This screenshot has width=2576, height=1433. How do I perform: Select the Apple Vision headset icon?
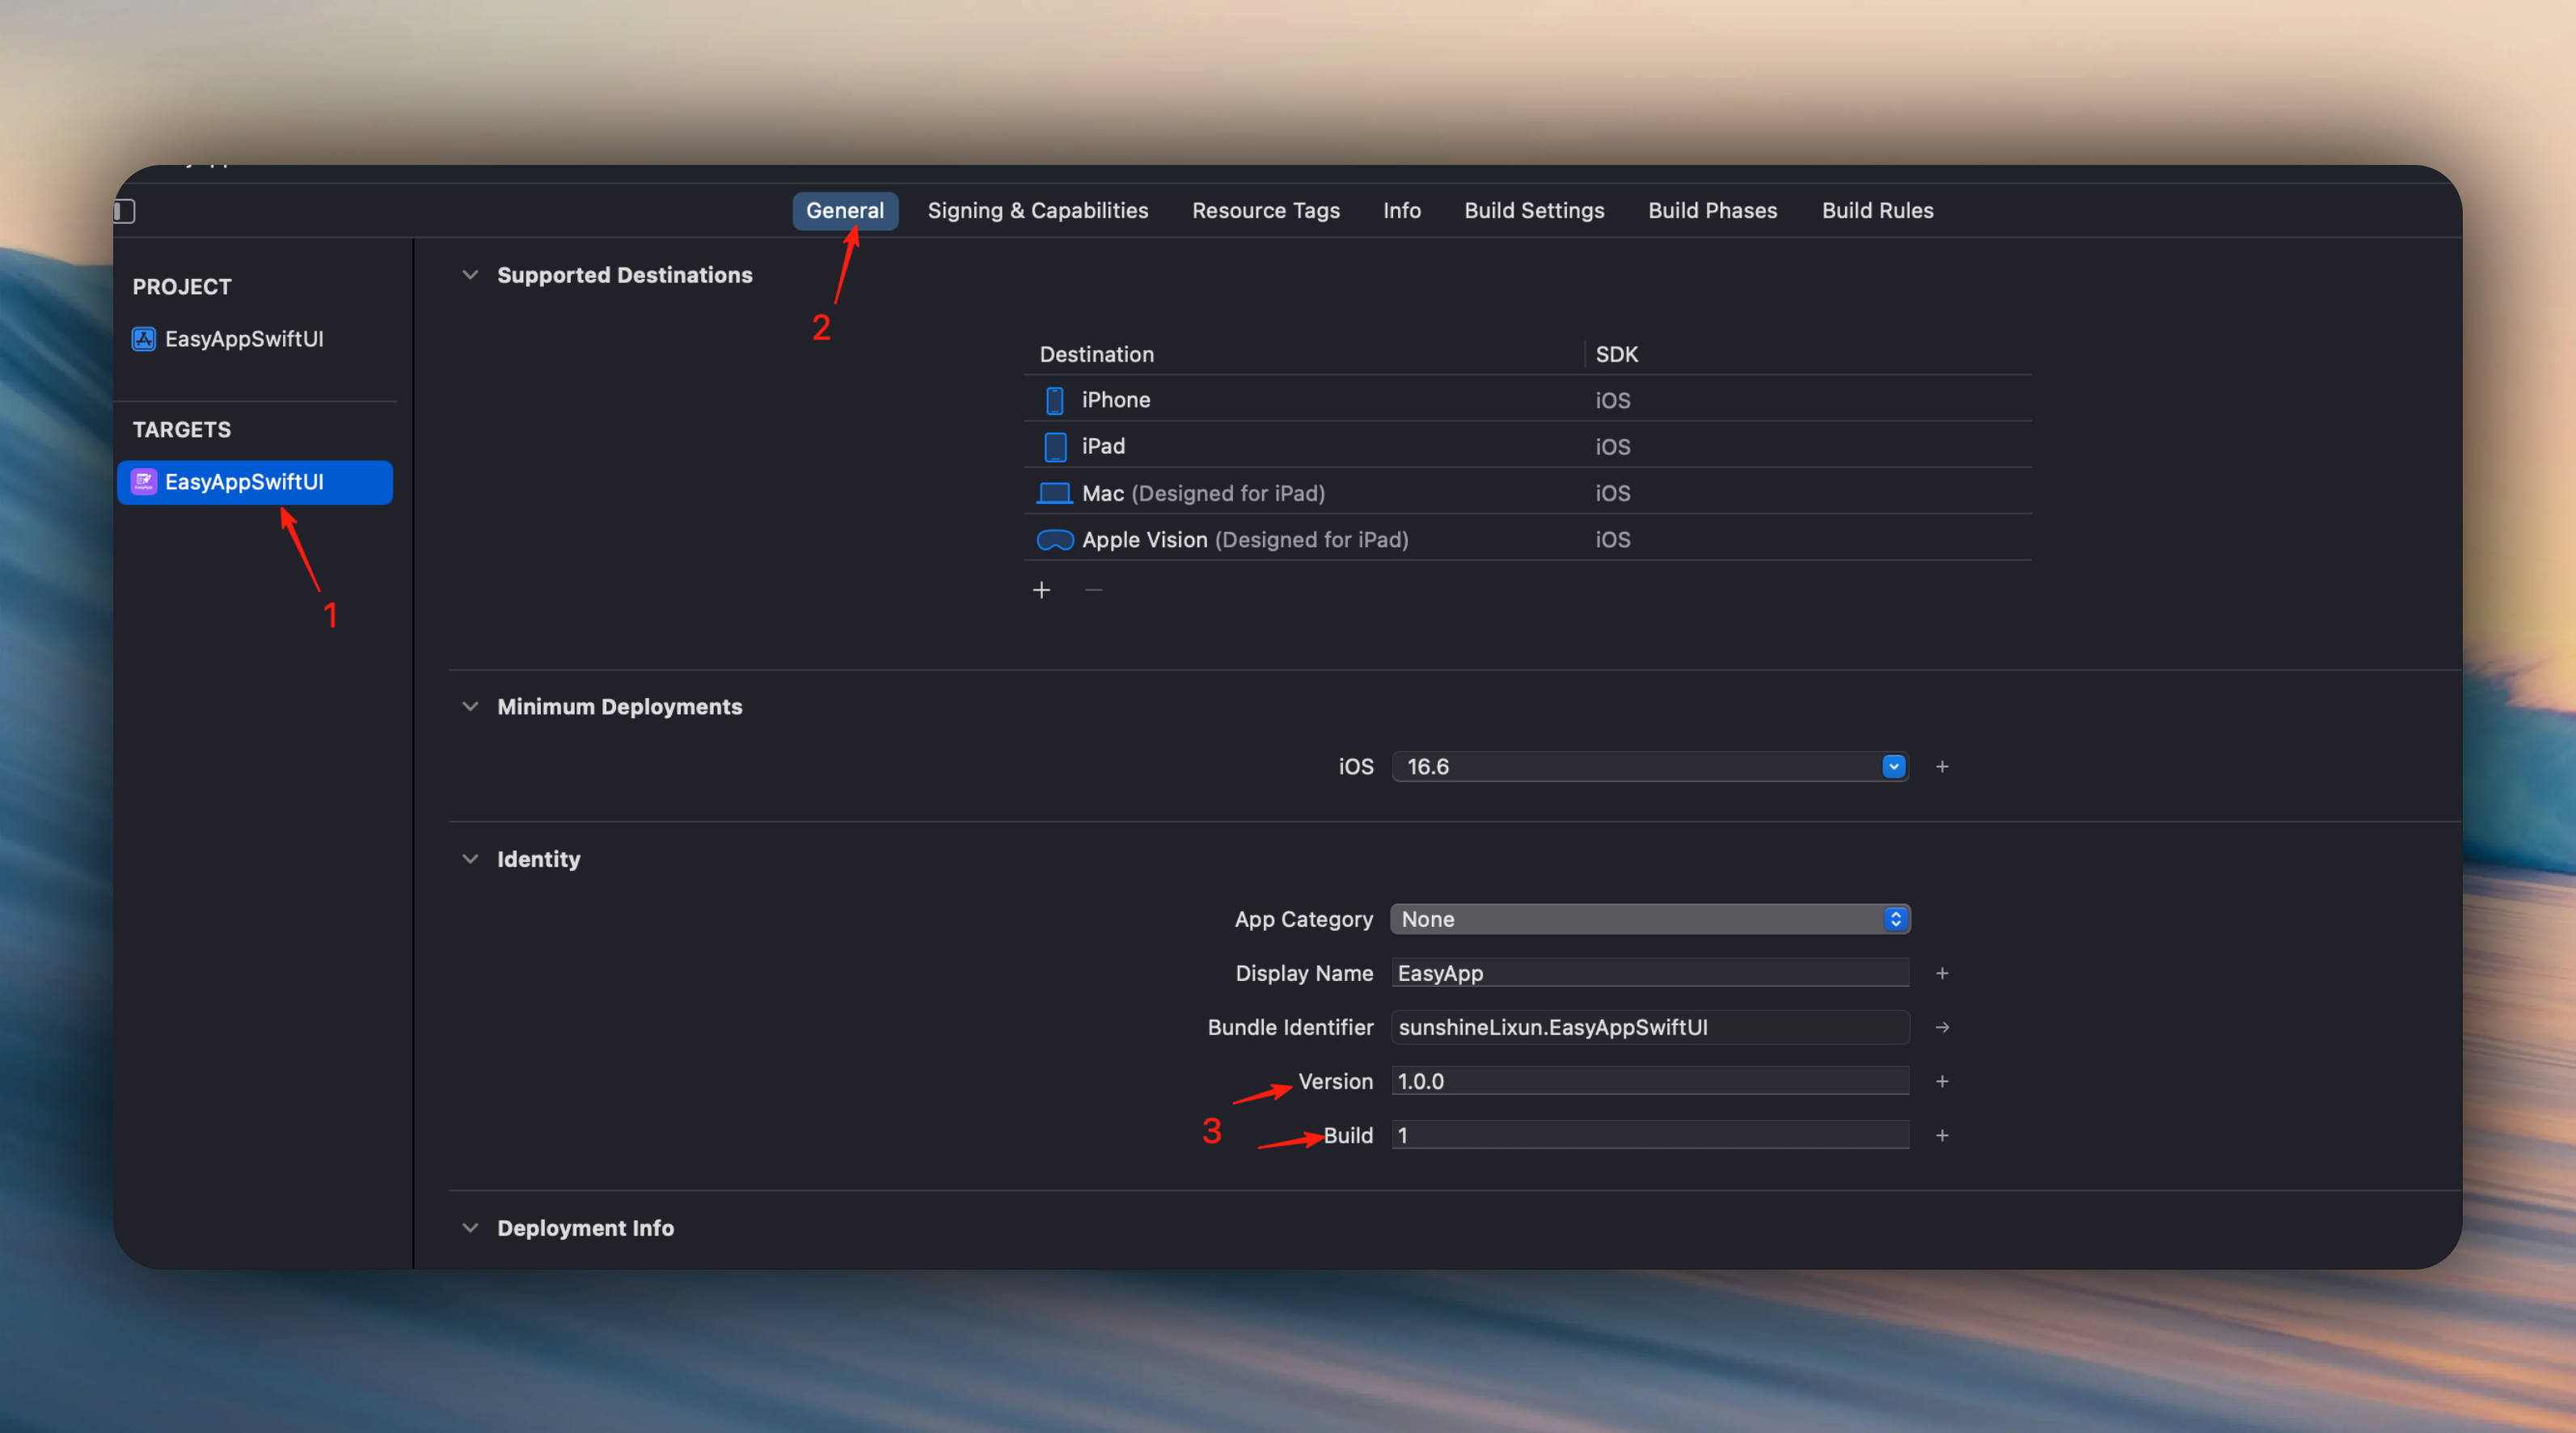(x=1054, y=540)
